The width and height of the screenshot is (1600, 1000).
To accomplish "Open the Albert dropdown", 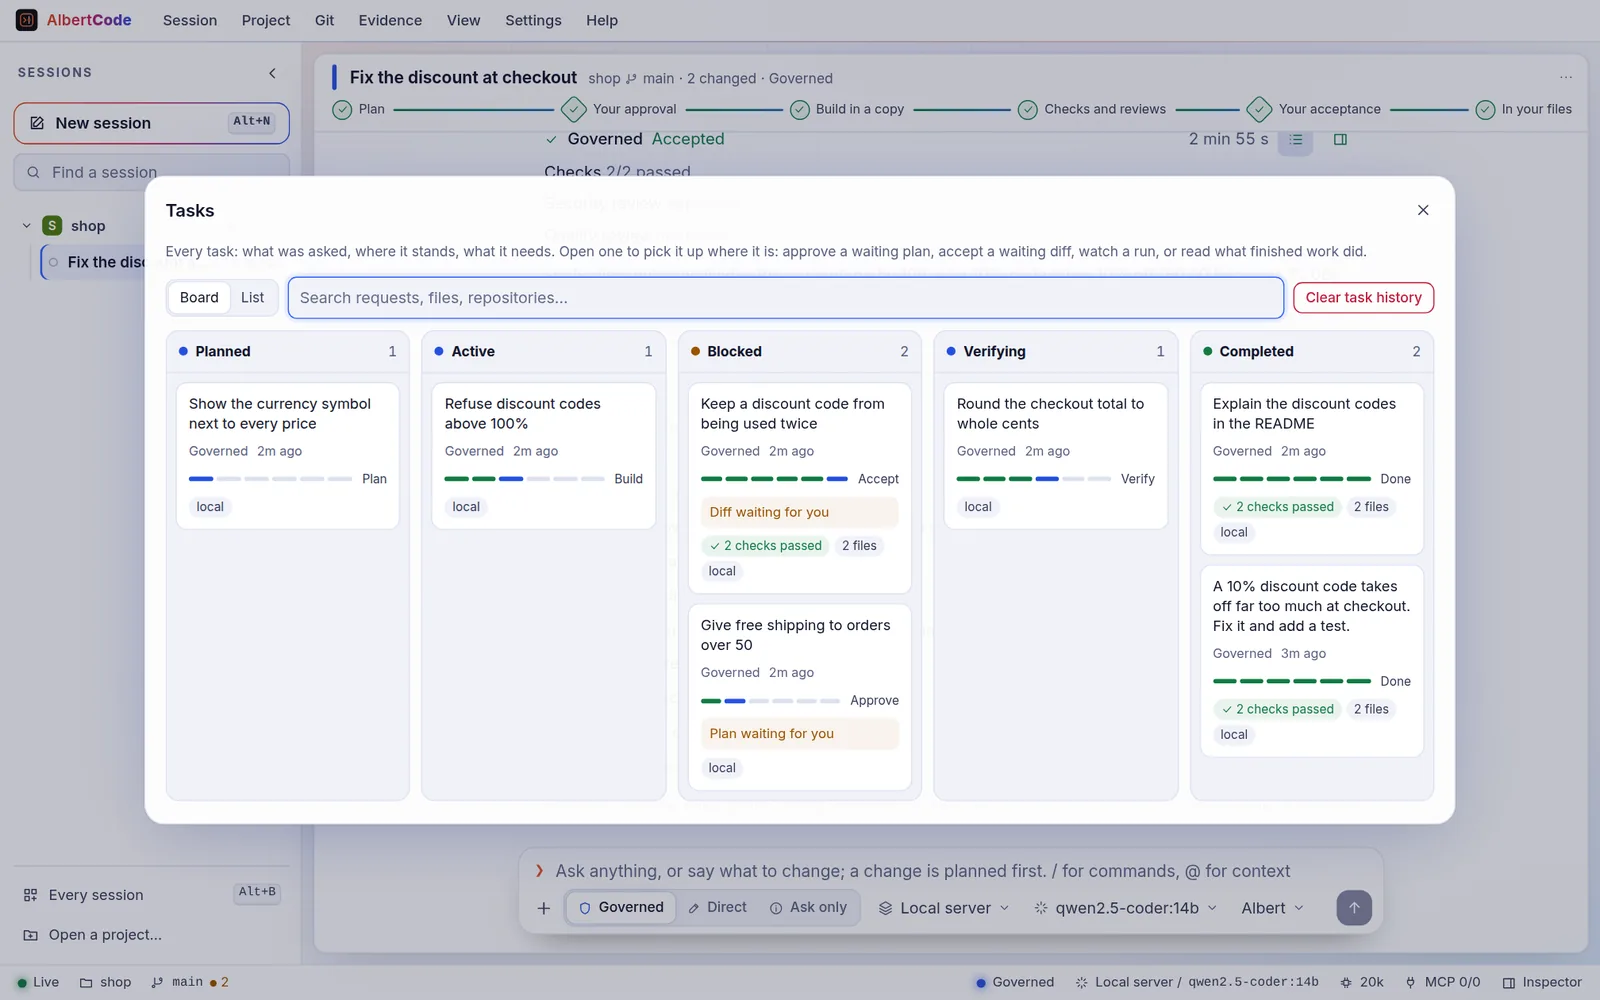I will (1272, 908).
